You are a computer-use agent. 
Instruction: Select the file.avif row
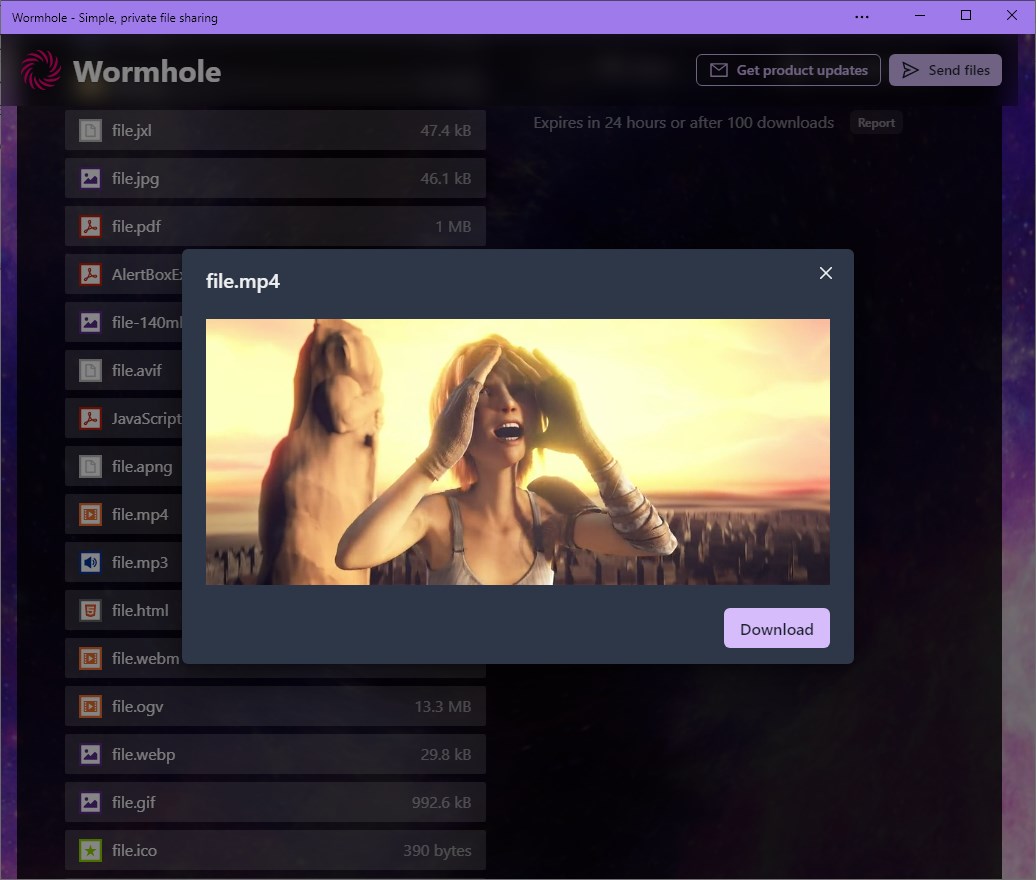[124, 371]
